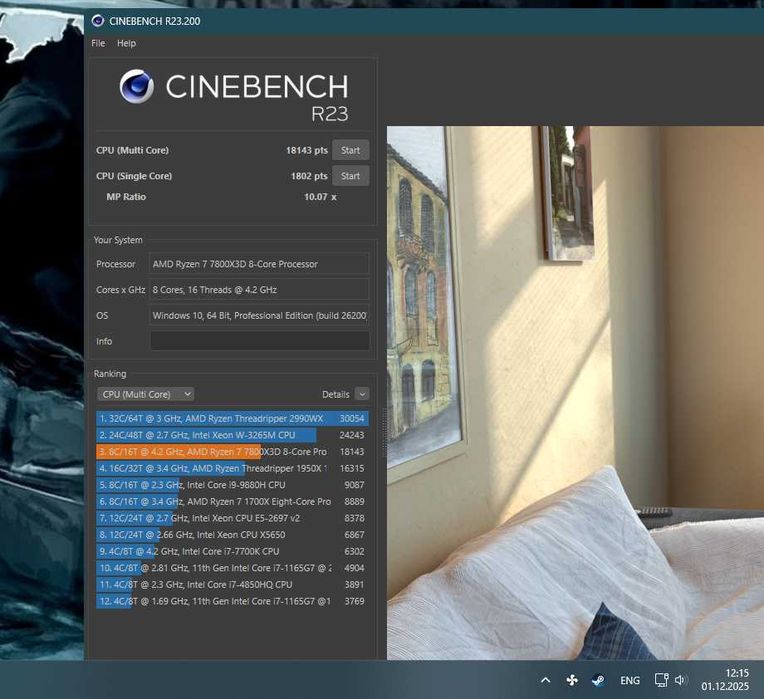
Task: Open the File menu
Action: pos(98,43)
